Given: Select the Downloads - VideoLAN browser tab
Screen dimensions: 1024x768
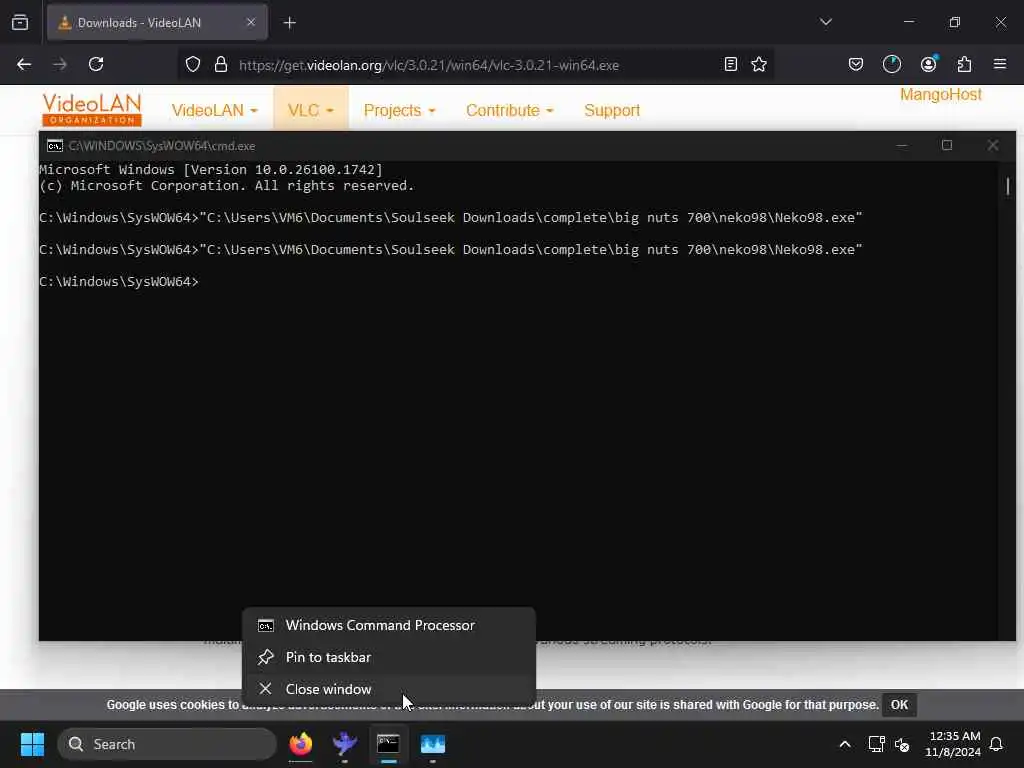Looking at the screenshot, I should click(x=157, y=22).
